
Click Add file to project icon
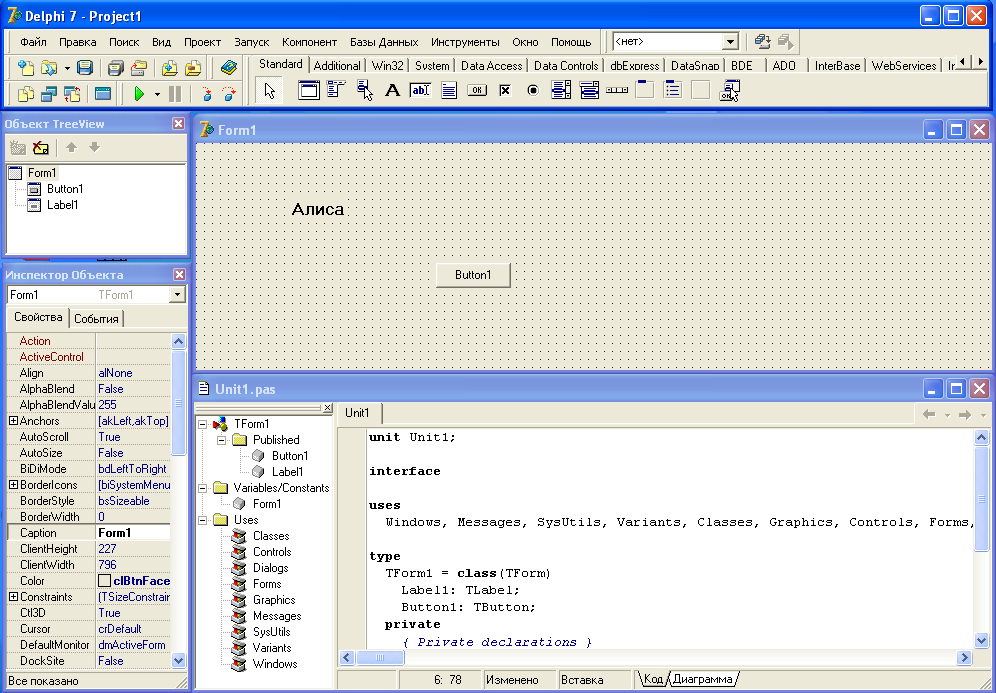point(170,67)
